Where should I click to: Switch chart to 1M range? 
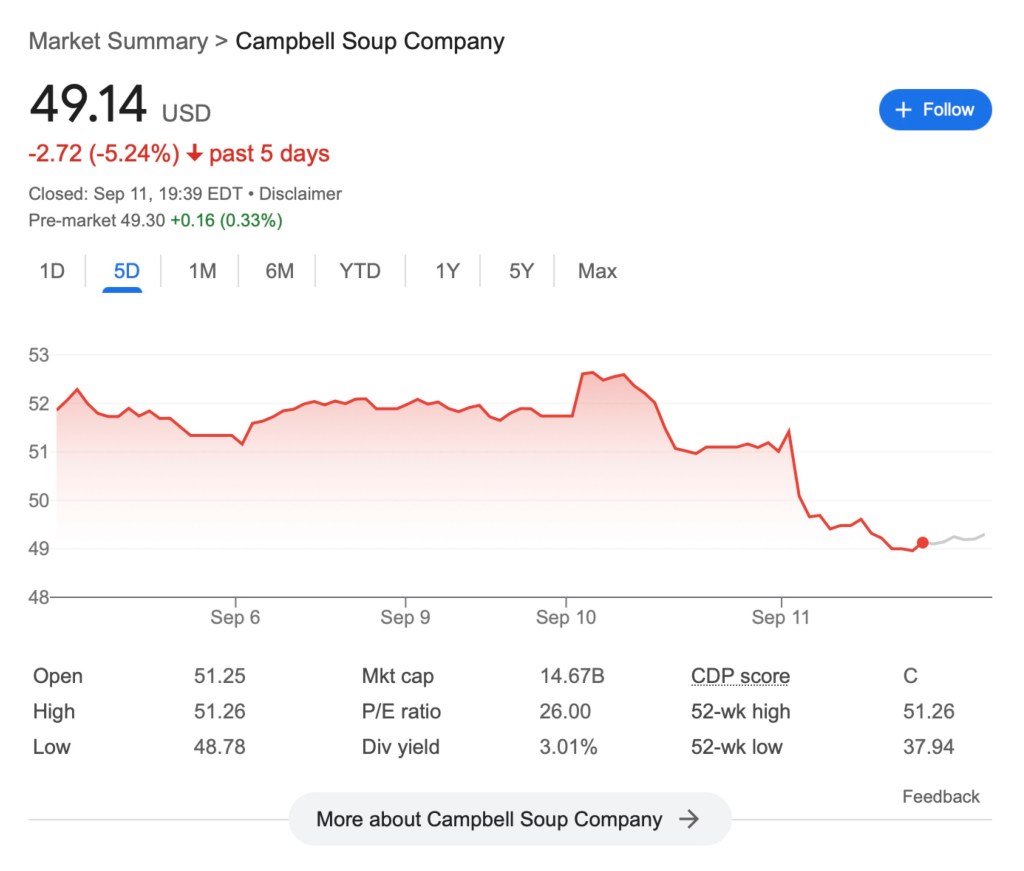point(202,271)
